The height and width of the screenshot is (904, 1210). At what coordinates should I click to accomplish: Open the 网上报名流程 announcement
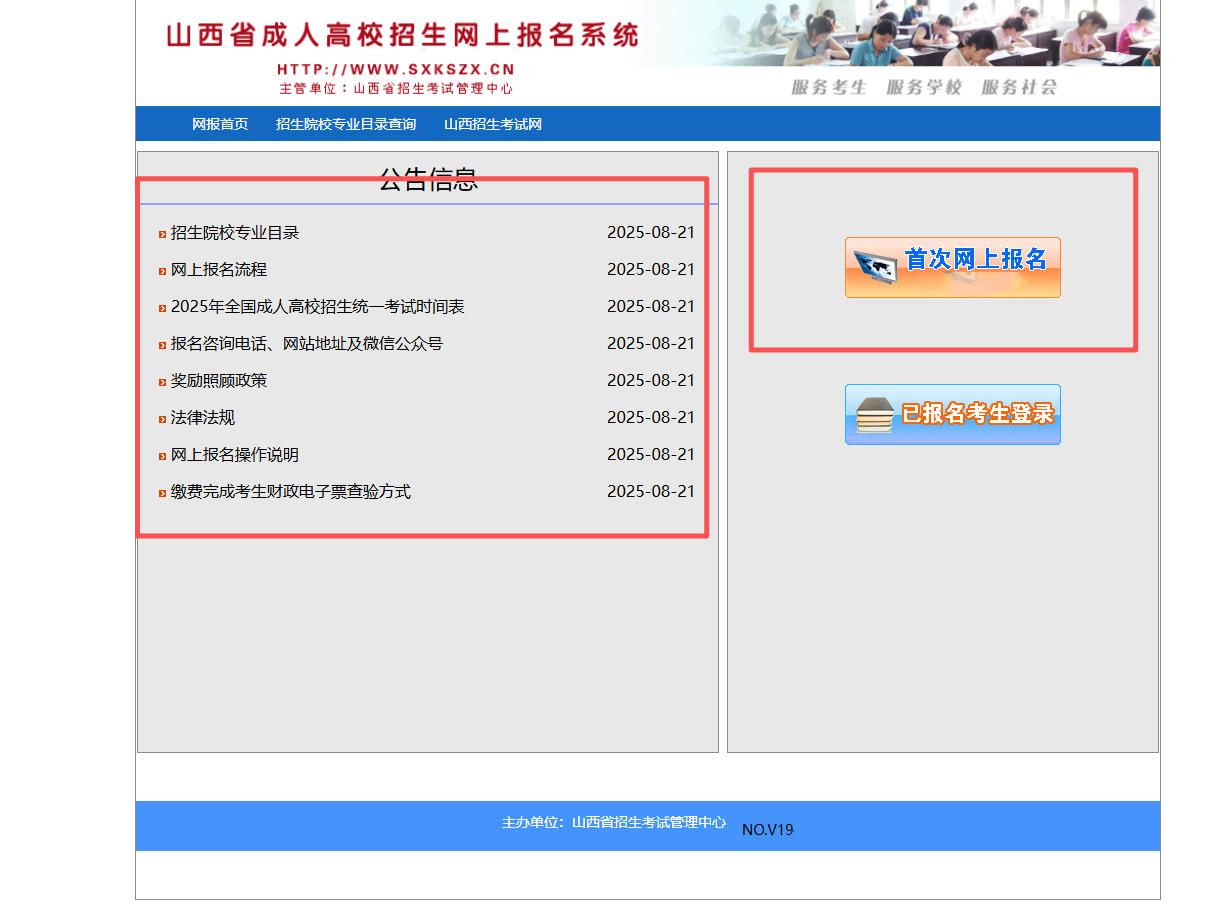click(x=219, y=270)
